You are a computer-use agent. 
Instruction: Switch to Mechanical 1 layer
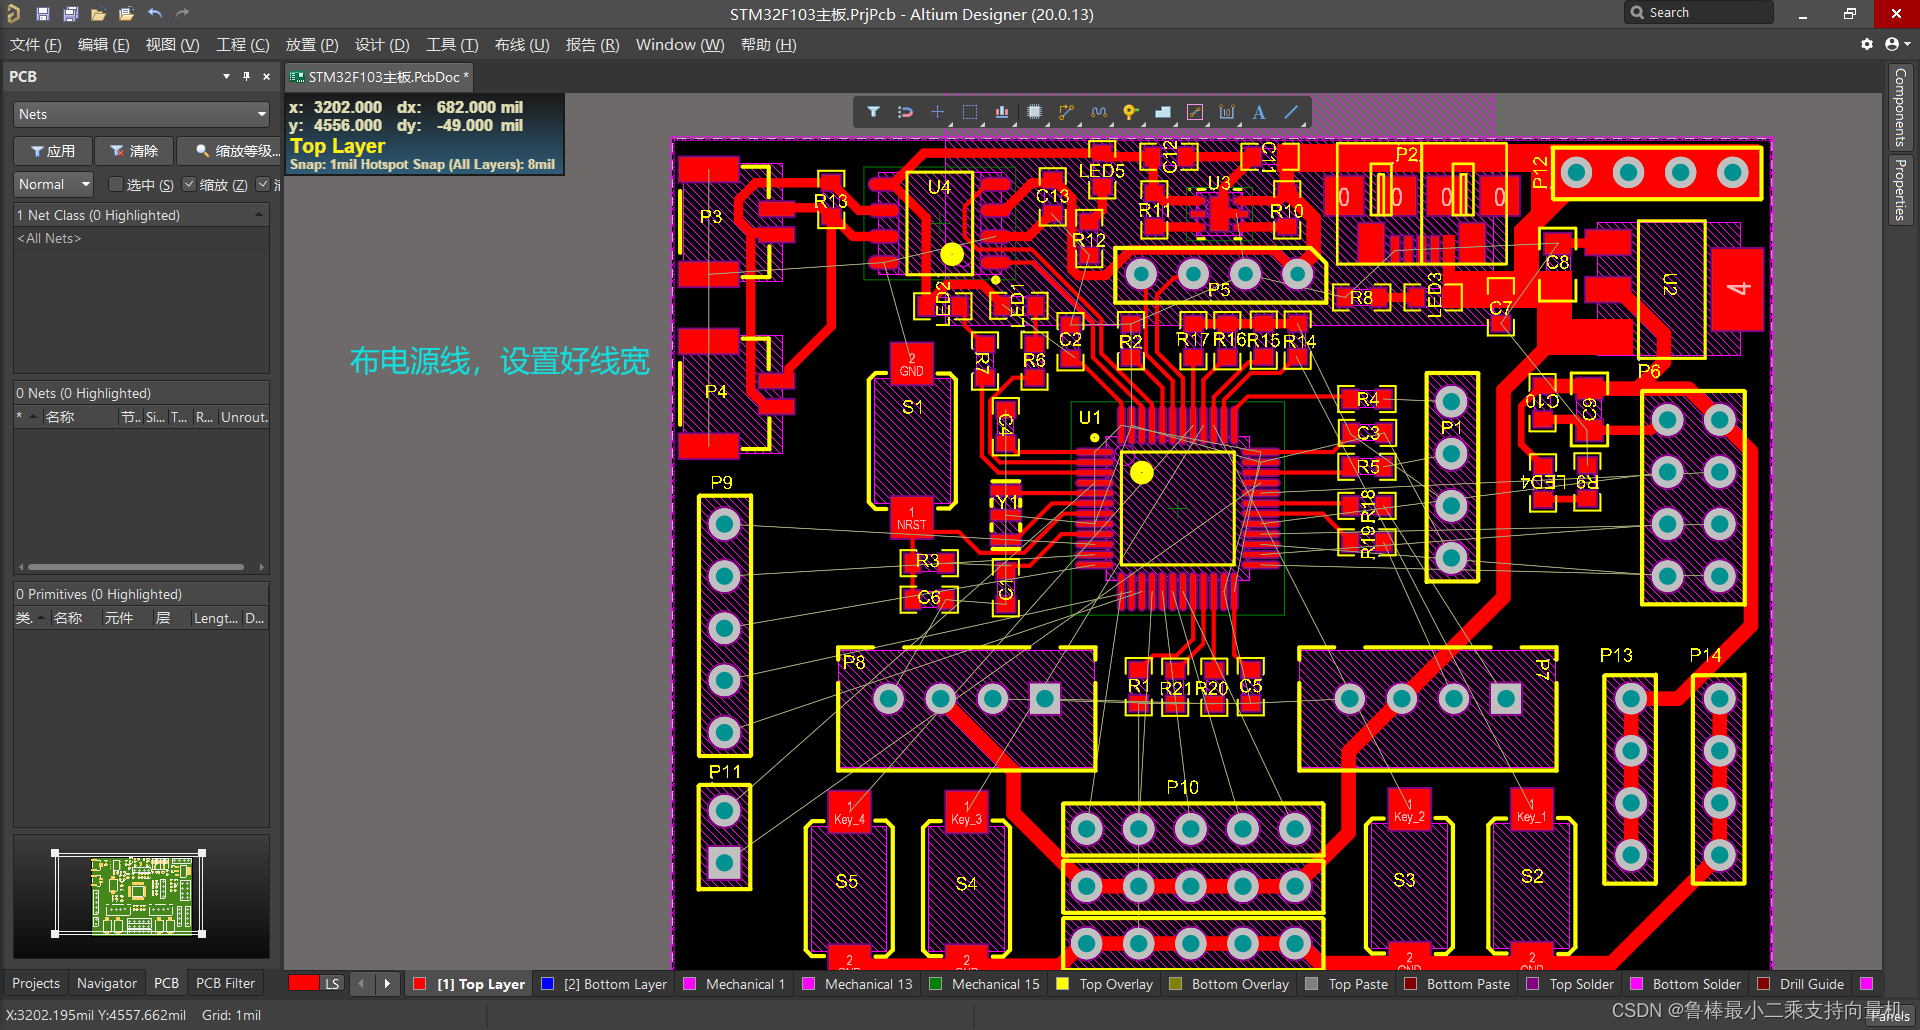[735, 984]
